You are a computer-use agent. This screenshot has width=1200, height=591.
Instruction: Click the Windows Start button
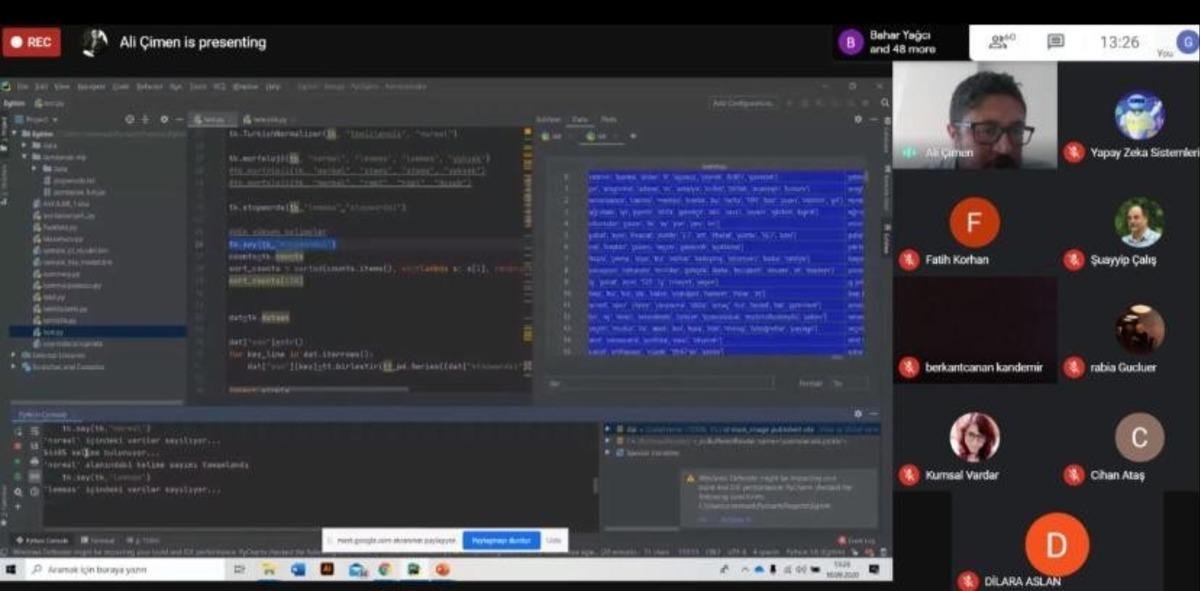pos(12,570)
